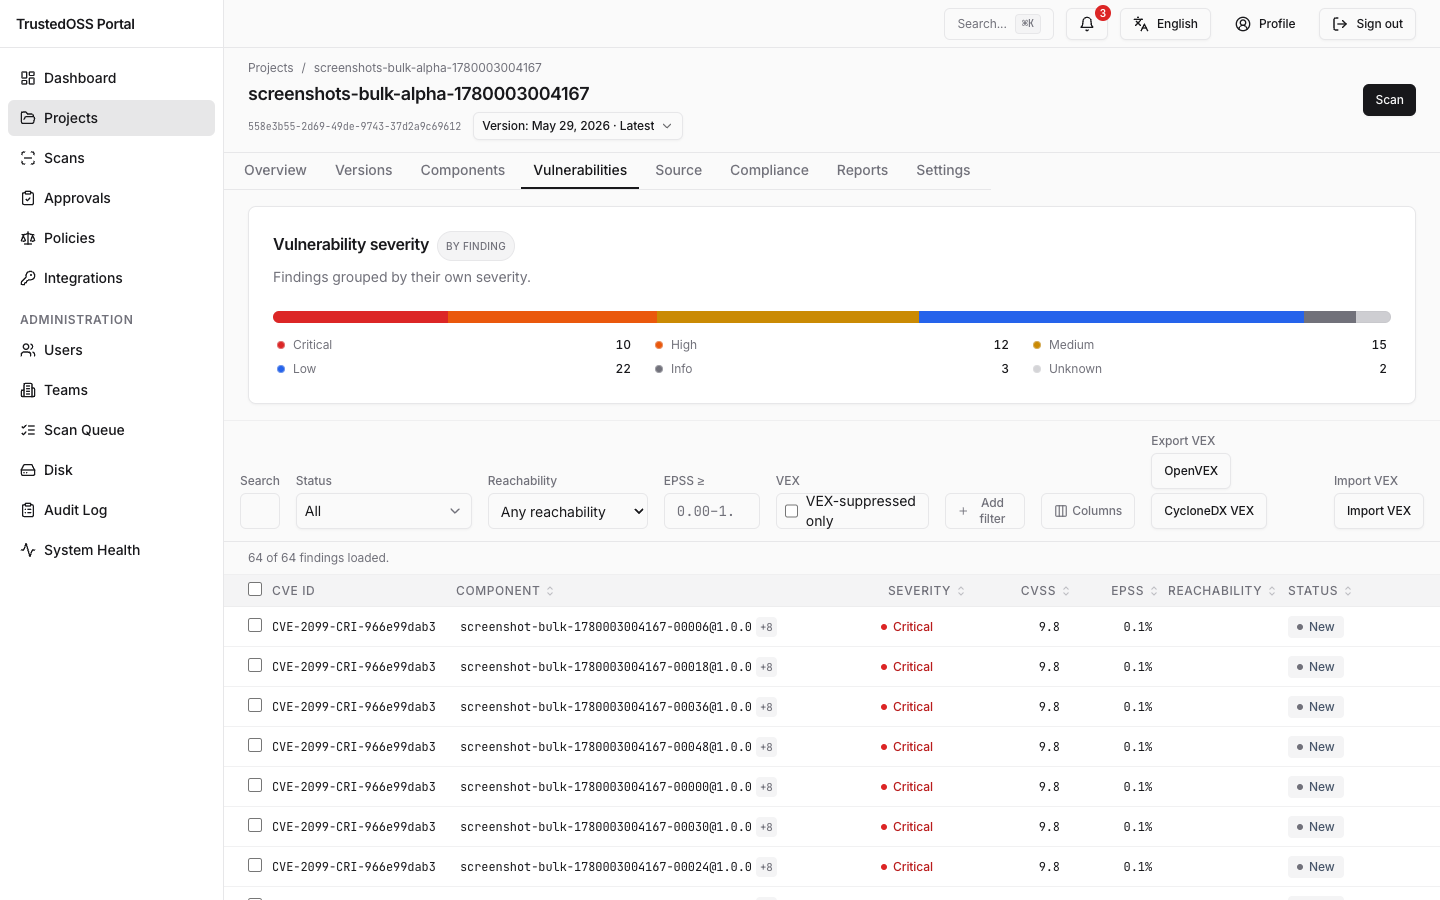Switch to the Source tab
This screenshot has width=1440, height=900.
(x=678, y=170)
